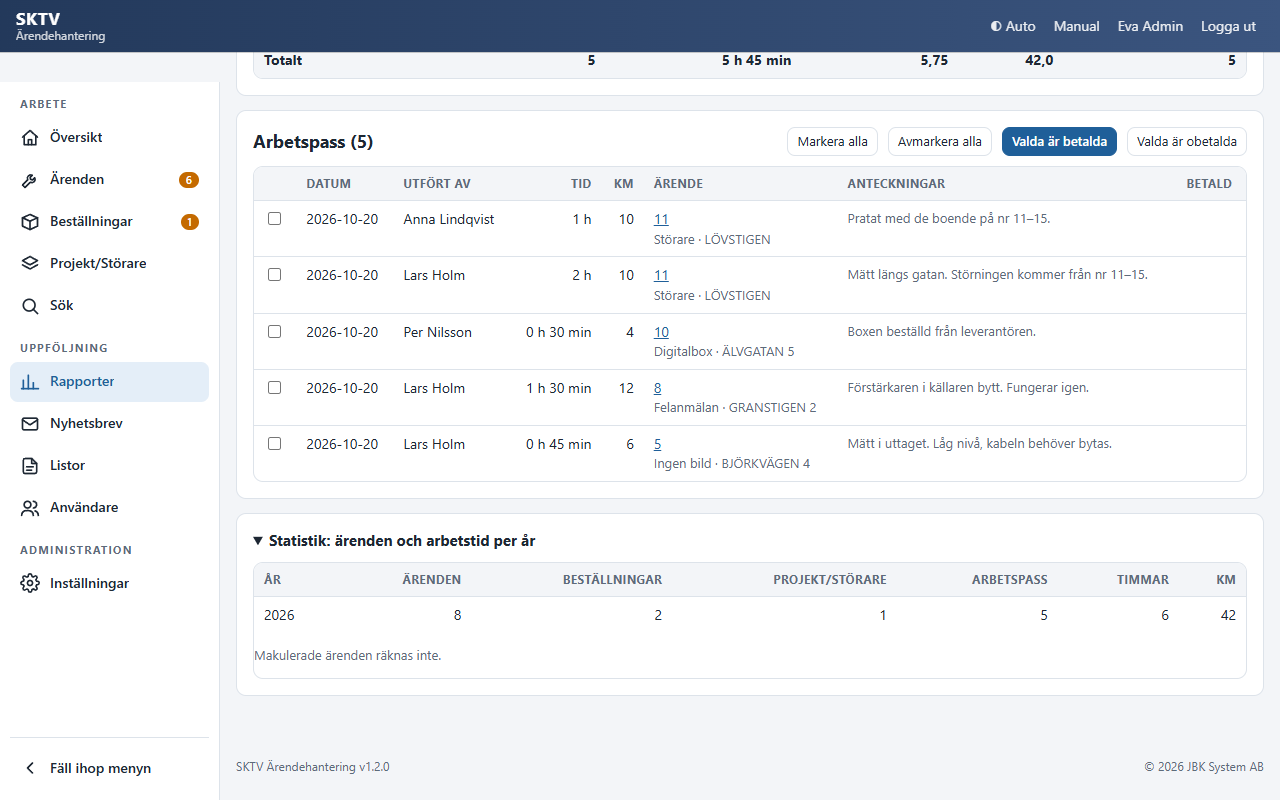Click the orange badge 1 on Beställningar
This screenshot has height=800, width=1280.
tap(190, 222)
